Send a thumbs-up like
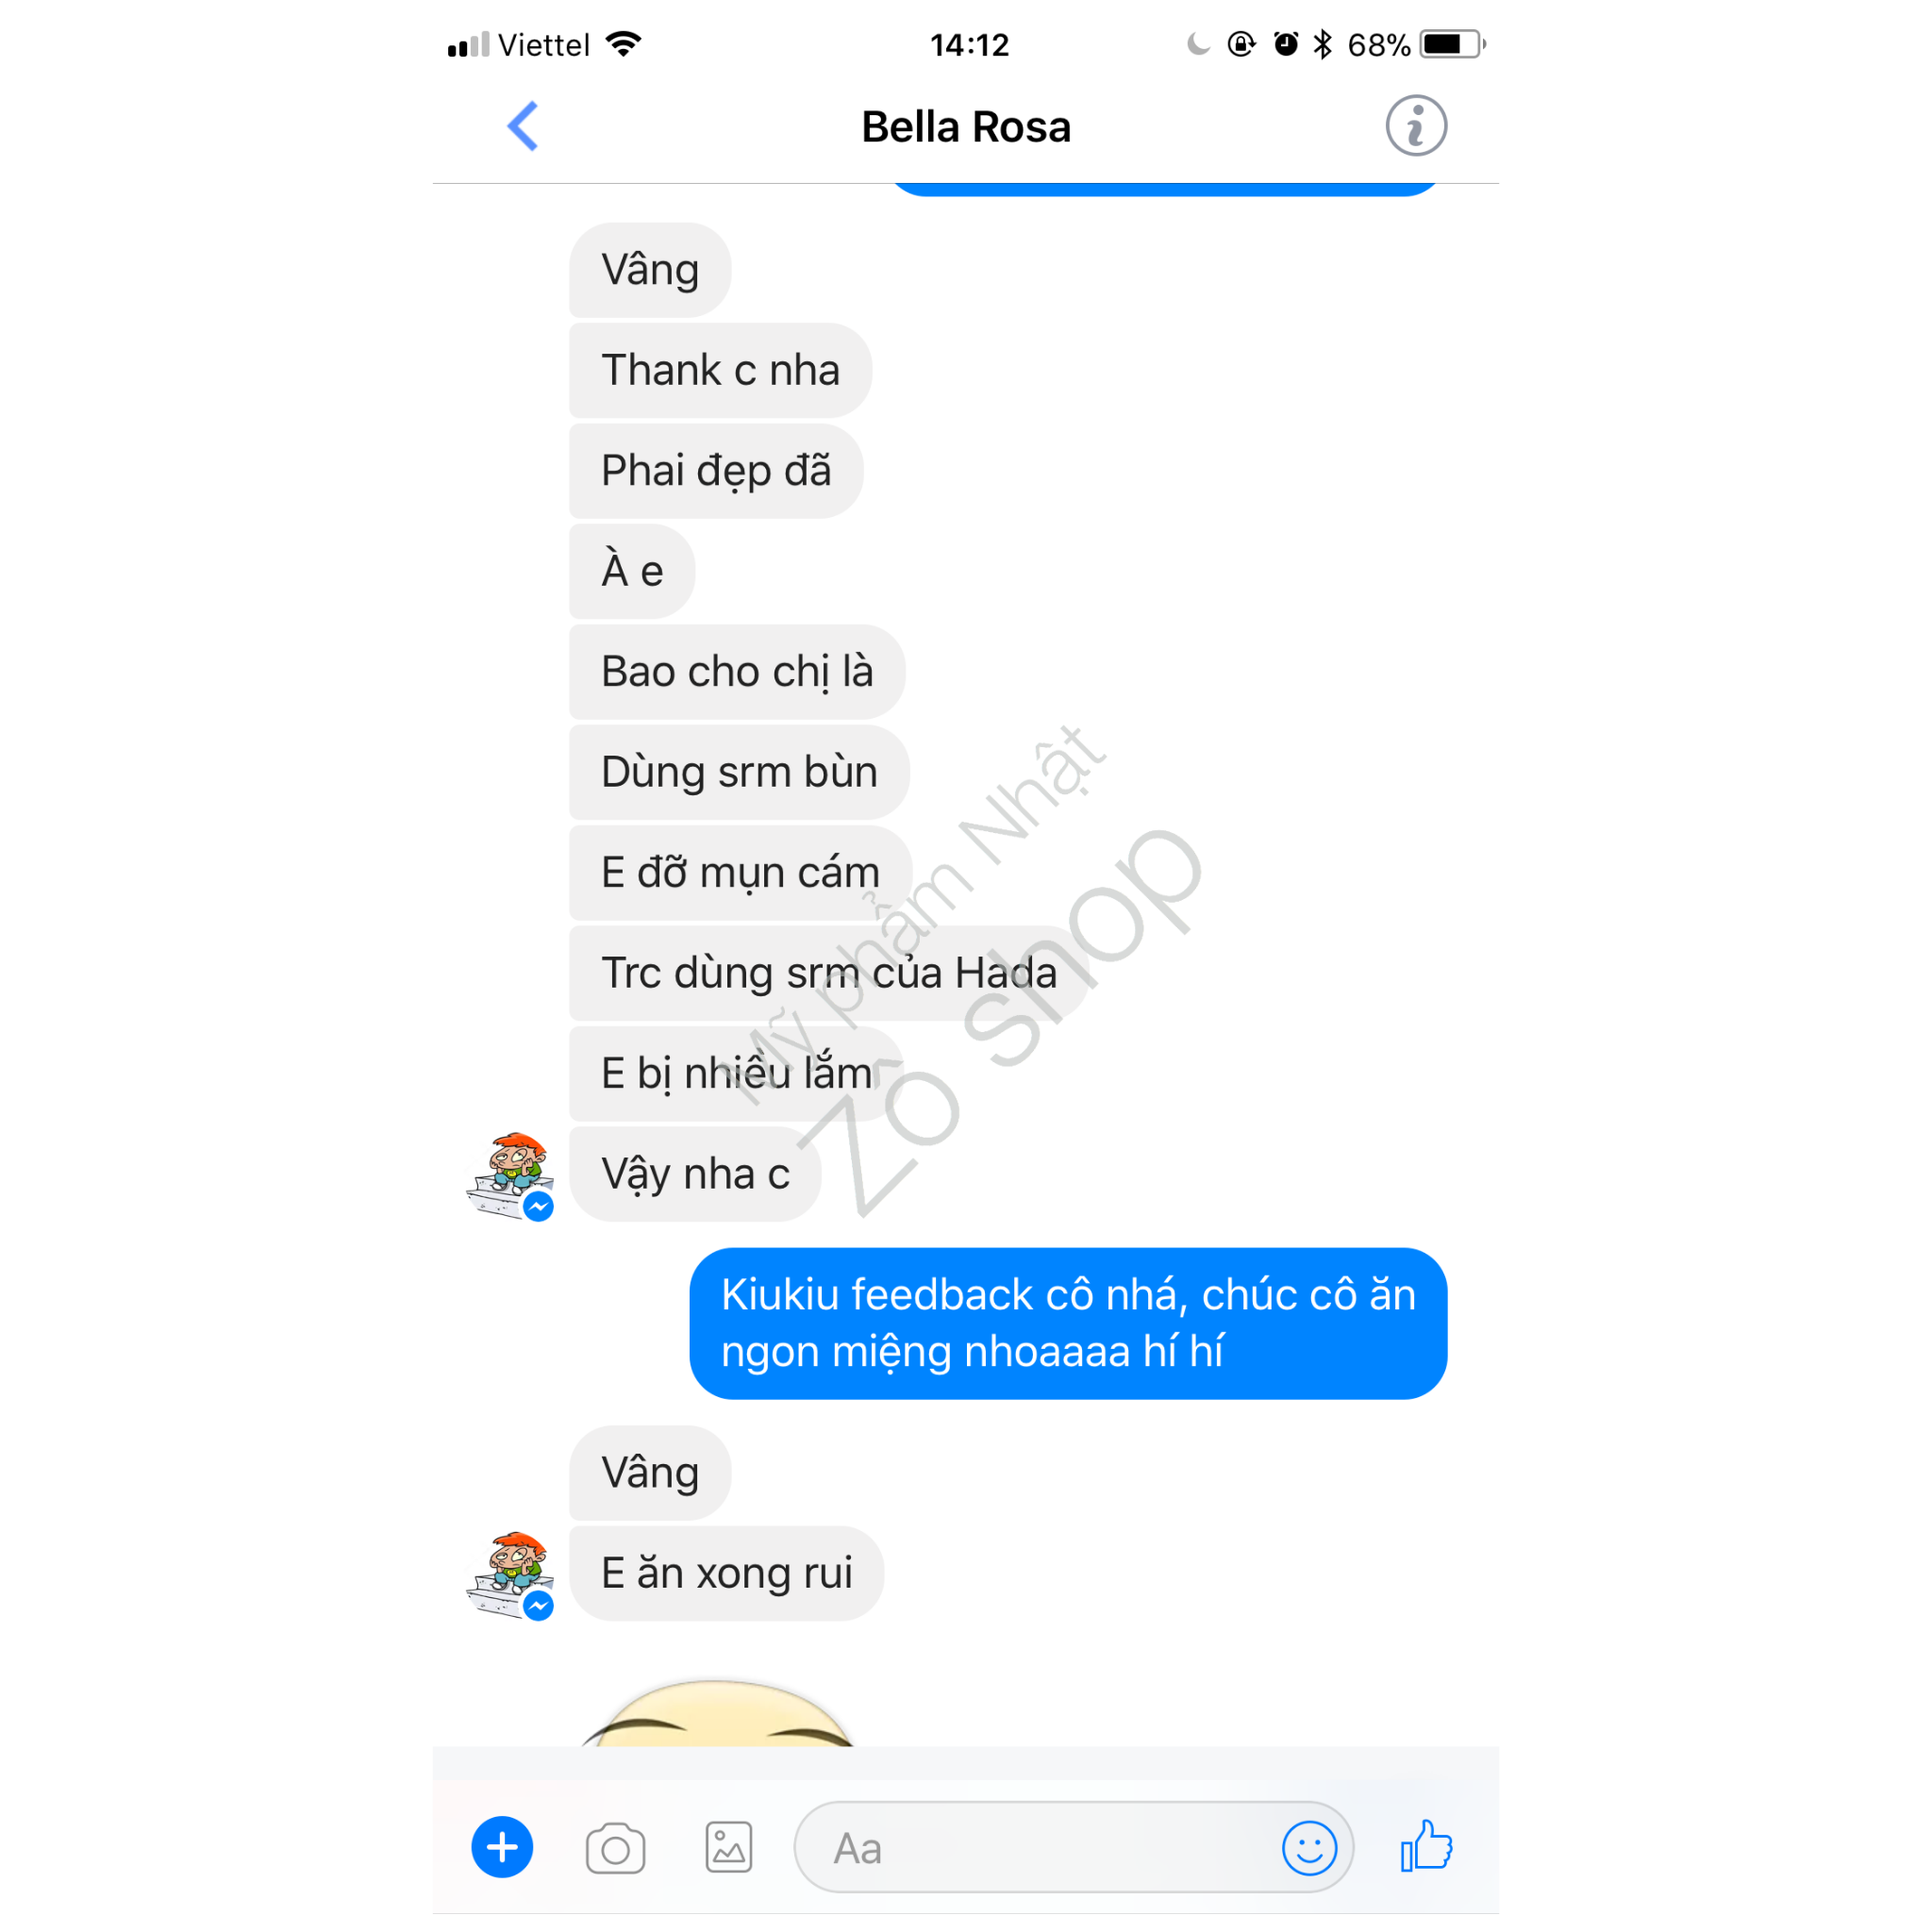1932x1932 pixels. tap(1427, 1845)
